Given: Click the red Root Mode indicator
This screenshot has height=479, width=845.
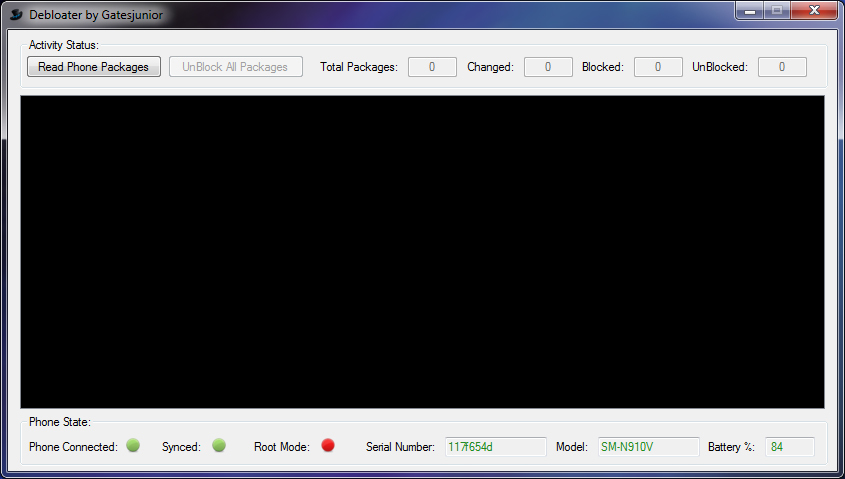Looking at the screenshot, I should [x=328, y=445].
